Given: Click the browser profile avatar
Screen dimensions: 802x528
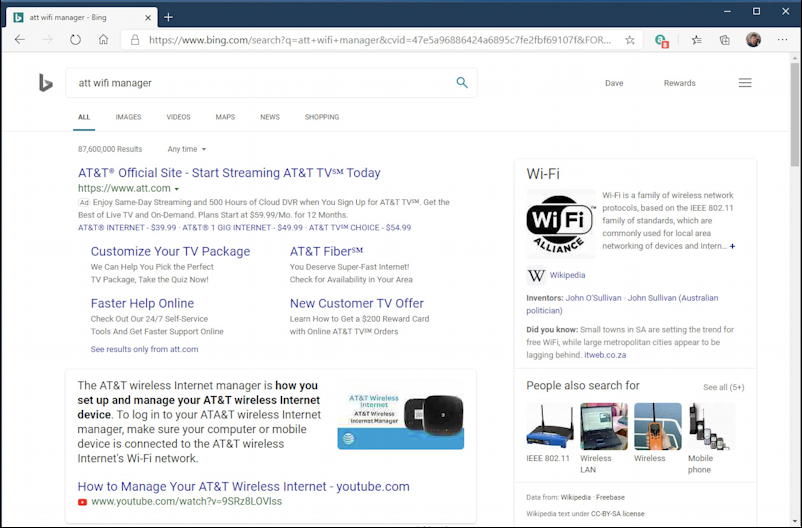Looking at the screenshot, I should [753, 40].
